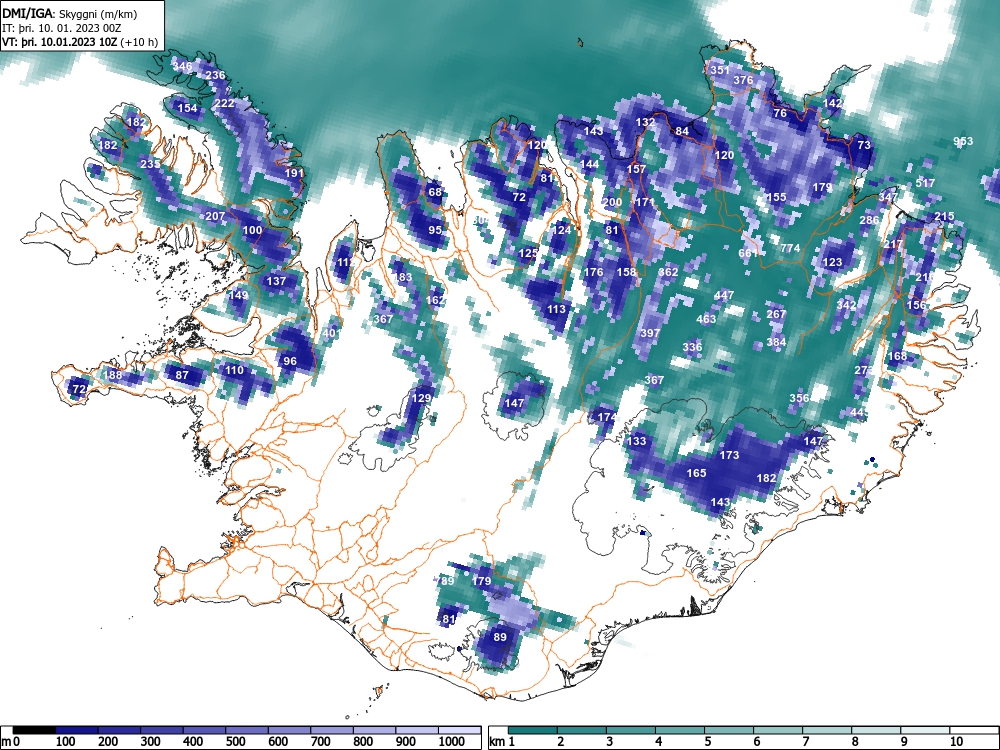Click the dark teal 1–2 km legend swatch
1000x750 pixels.
533,730
